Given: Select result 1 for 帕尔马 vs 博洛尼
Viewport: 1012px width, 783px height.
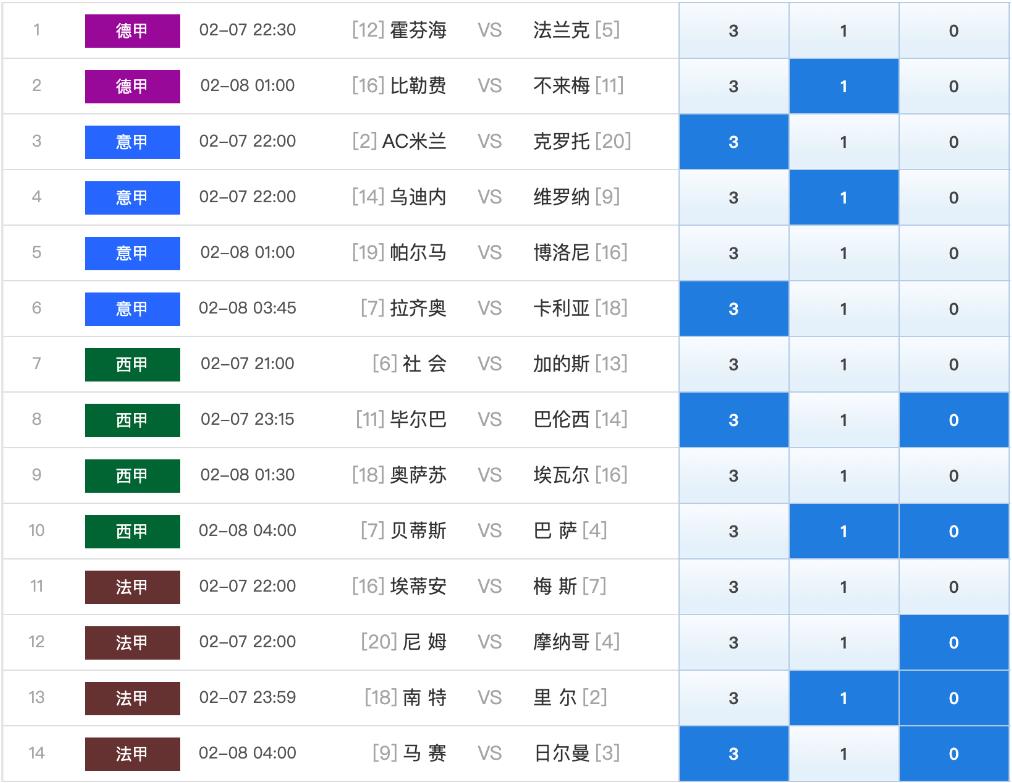Looking at the screenshot, I should 844,253.
